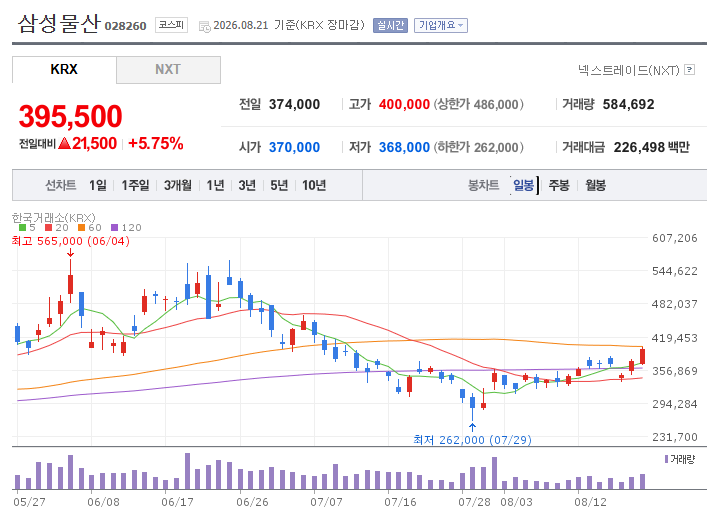This screenshot has height=518, width=707.
Task: Switch to the NXT tab
Action: point(168,69)
